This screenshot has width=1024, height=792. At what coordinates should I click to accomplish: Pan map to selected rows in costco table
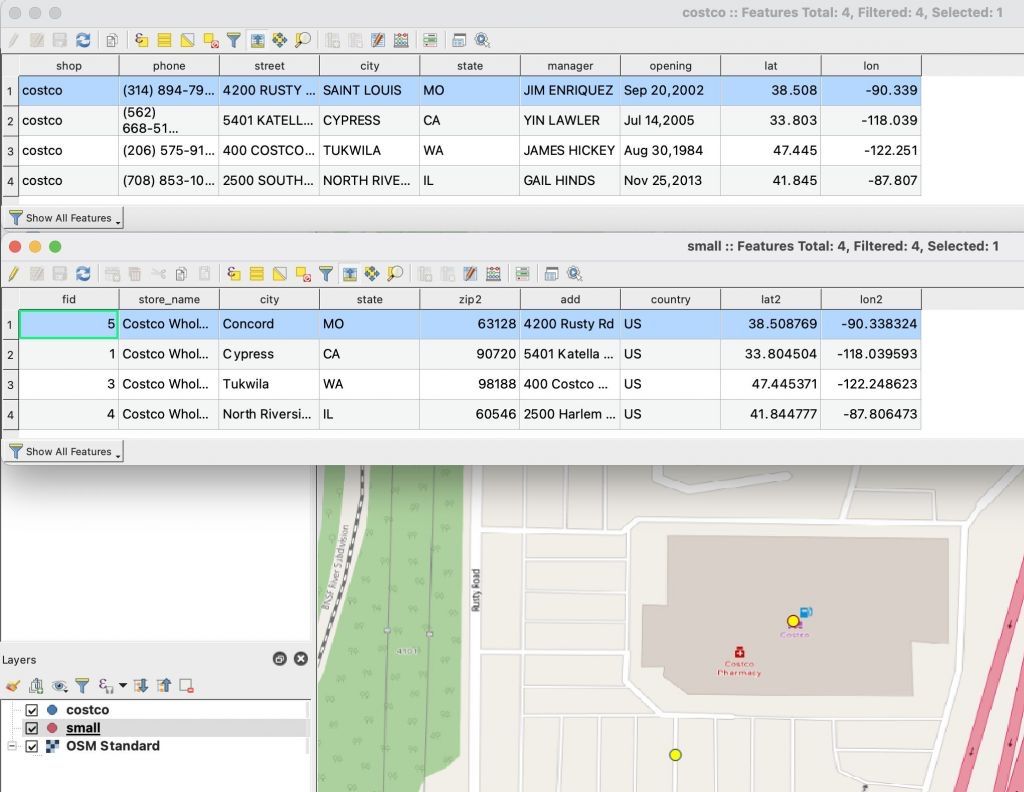point(280,40)
